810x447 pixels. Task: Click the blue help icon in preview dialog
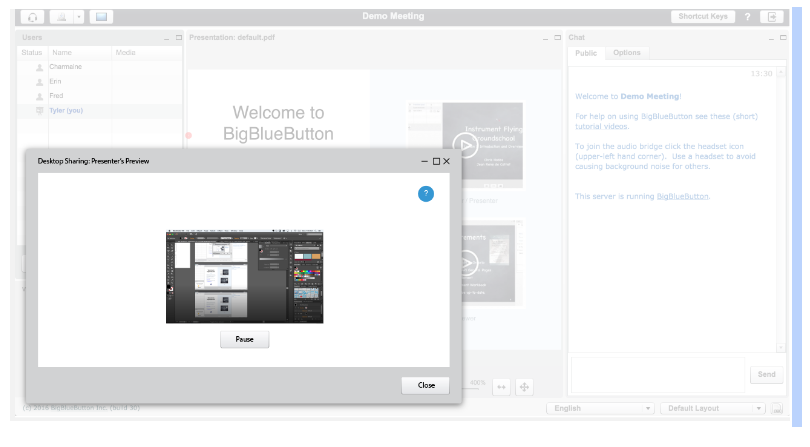426,194
